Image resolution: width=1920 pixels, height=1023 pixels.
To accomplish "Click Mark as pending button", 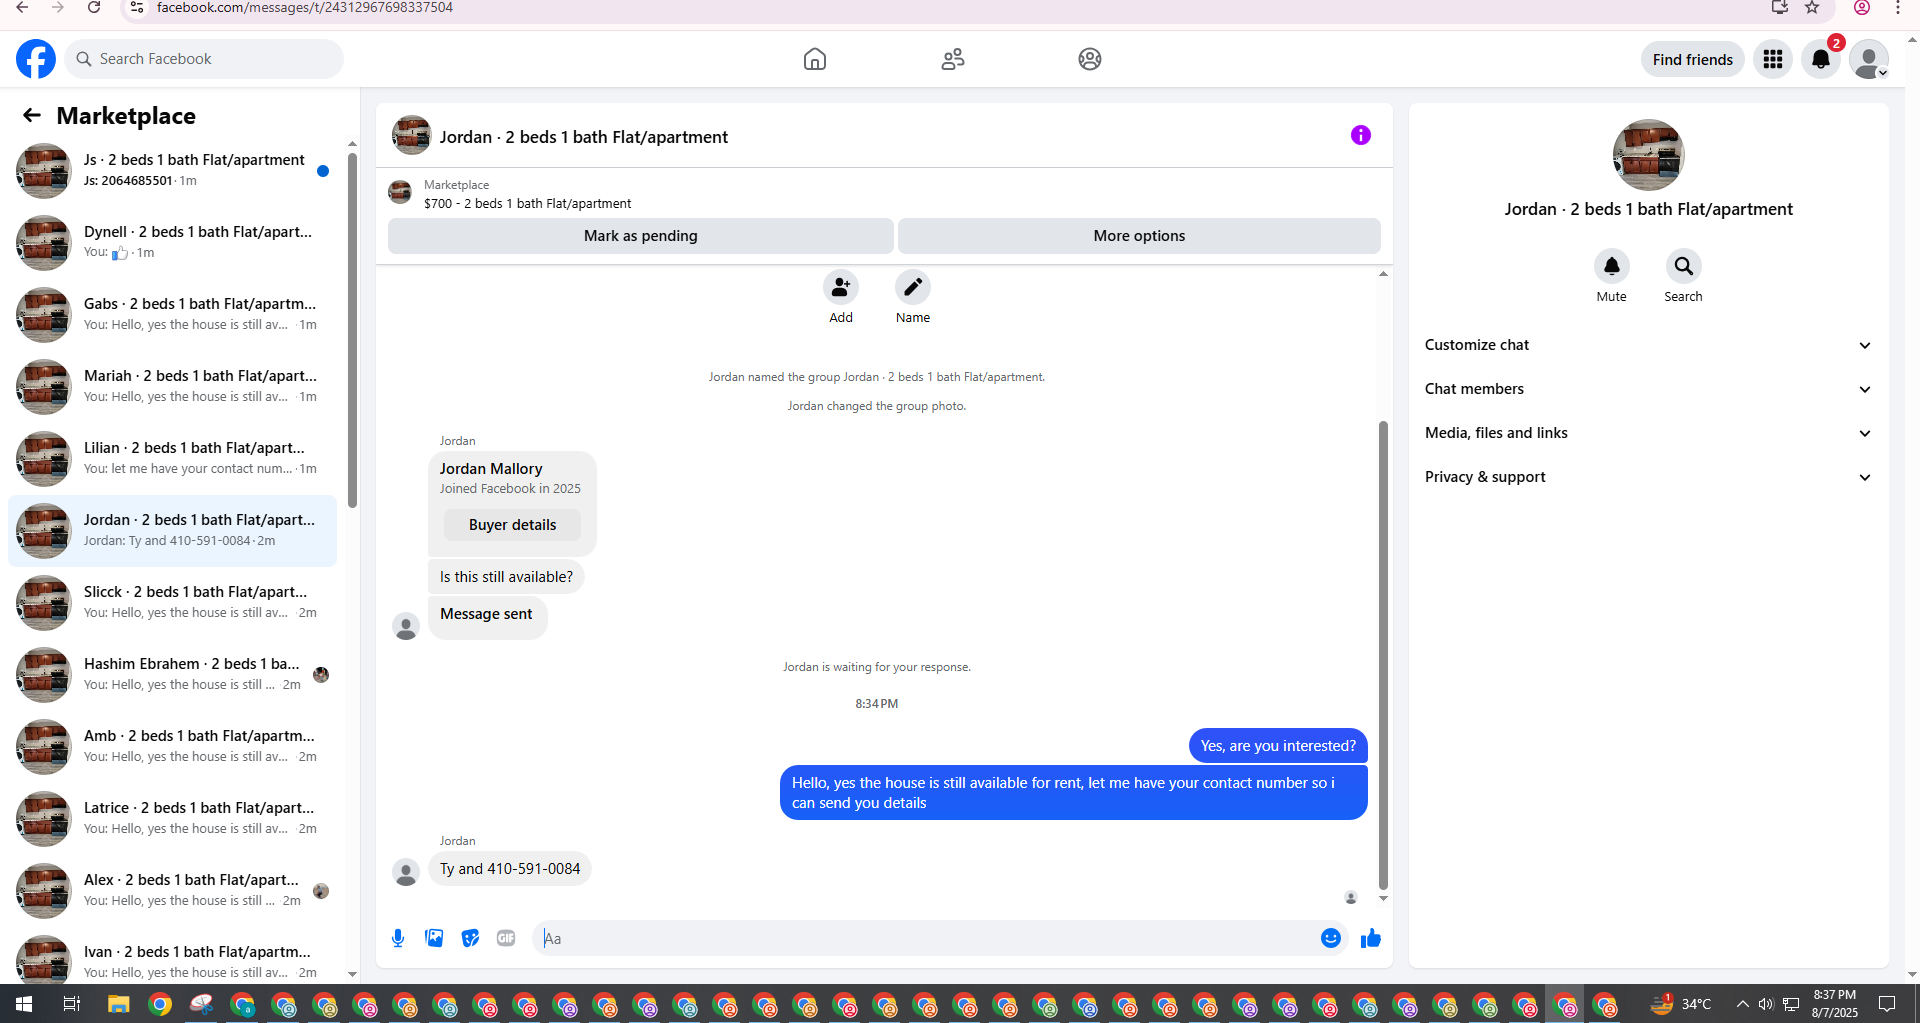I will click(x=641, y=236).
